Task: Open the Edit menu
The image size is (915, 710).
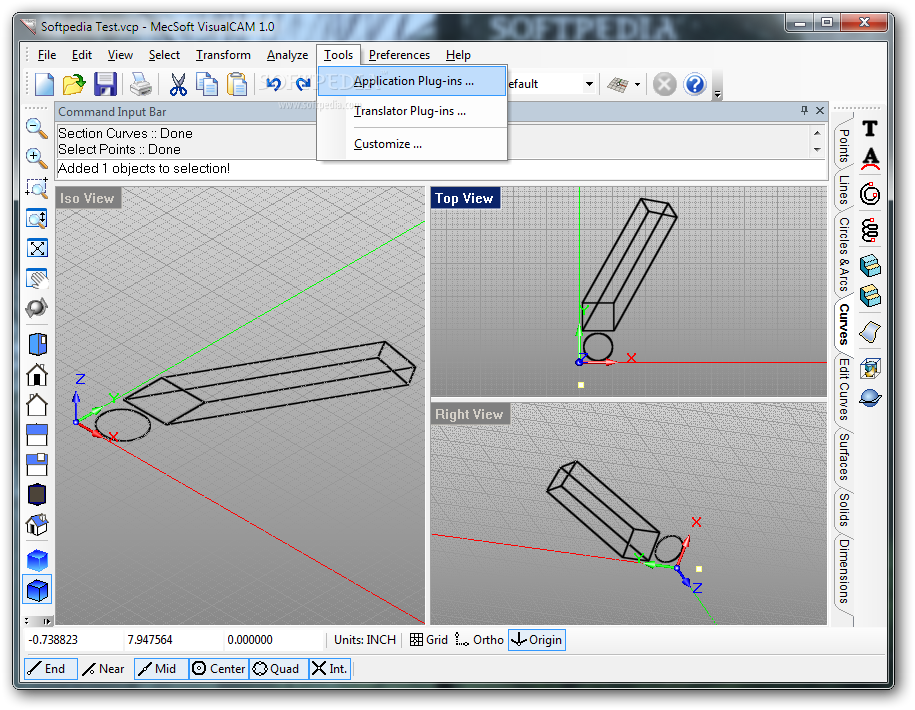Action: tap(82, 55)
